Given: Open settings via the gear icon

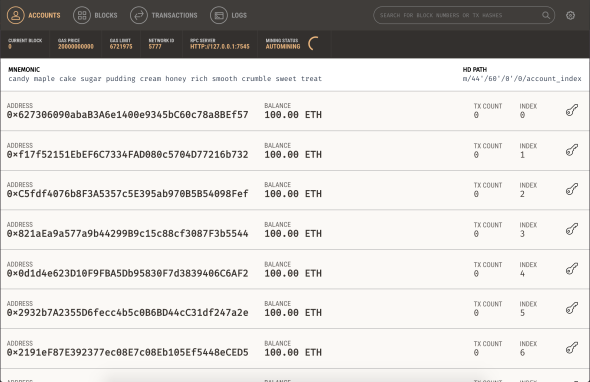Looking at the screenshot, I should (570, 15).
